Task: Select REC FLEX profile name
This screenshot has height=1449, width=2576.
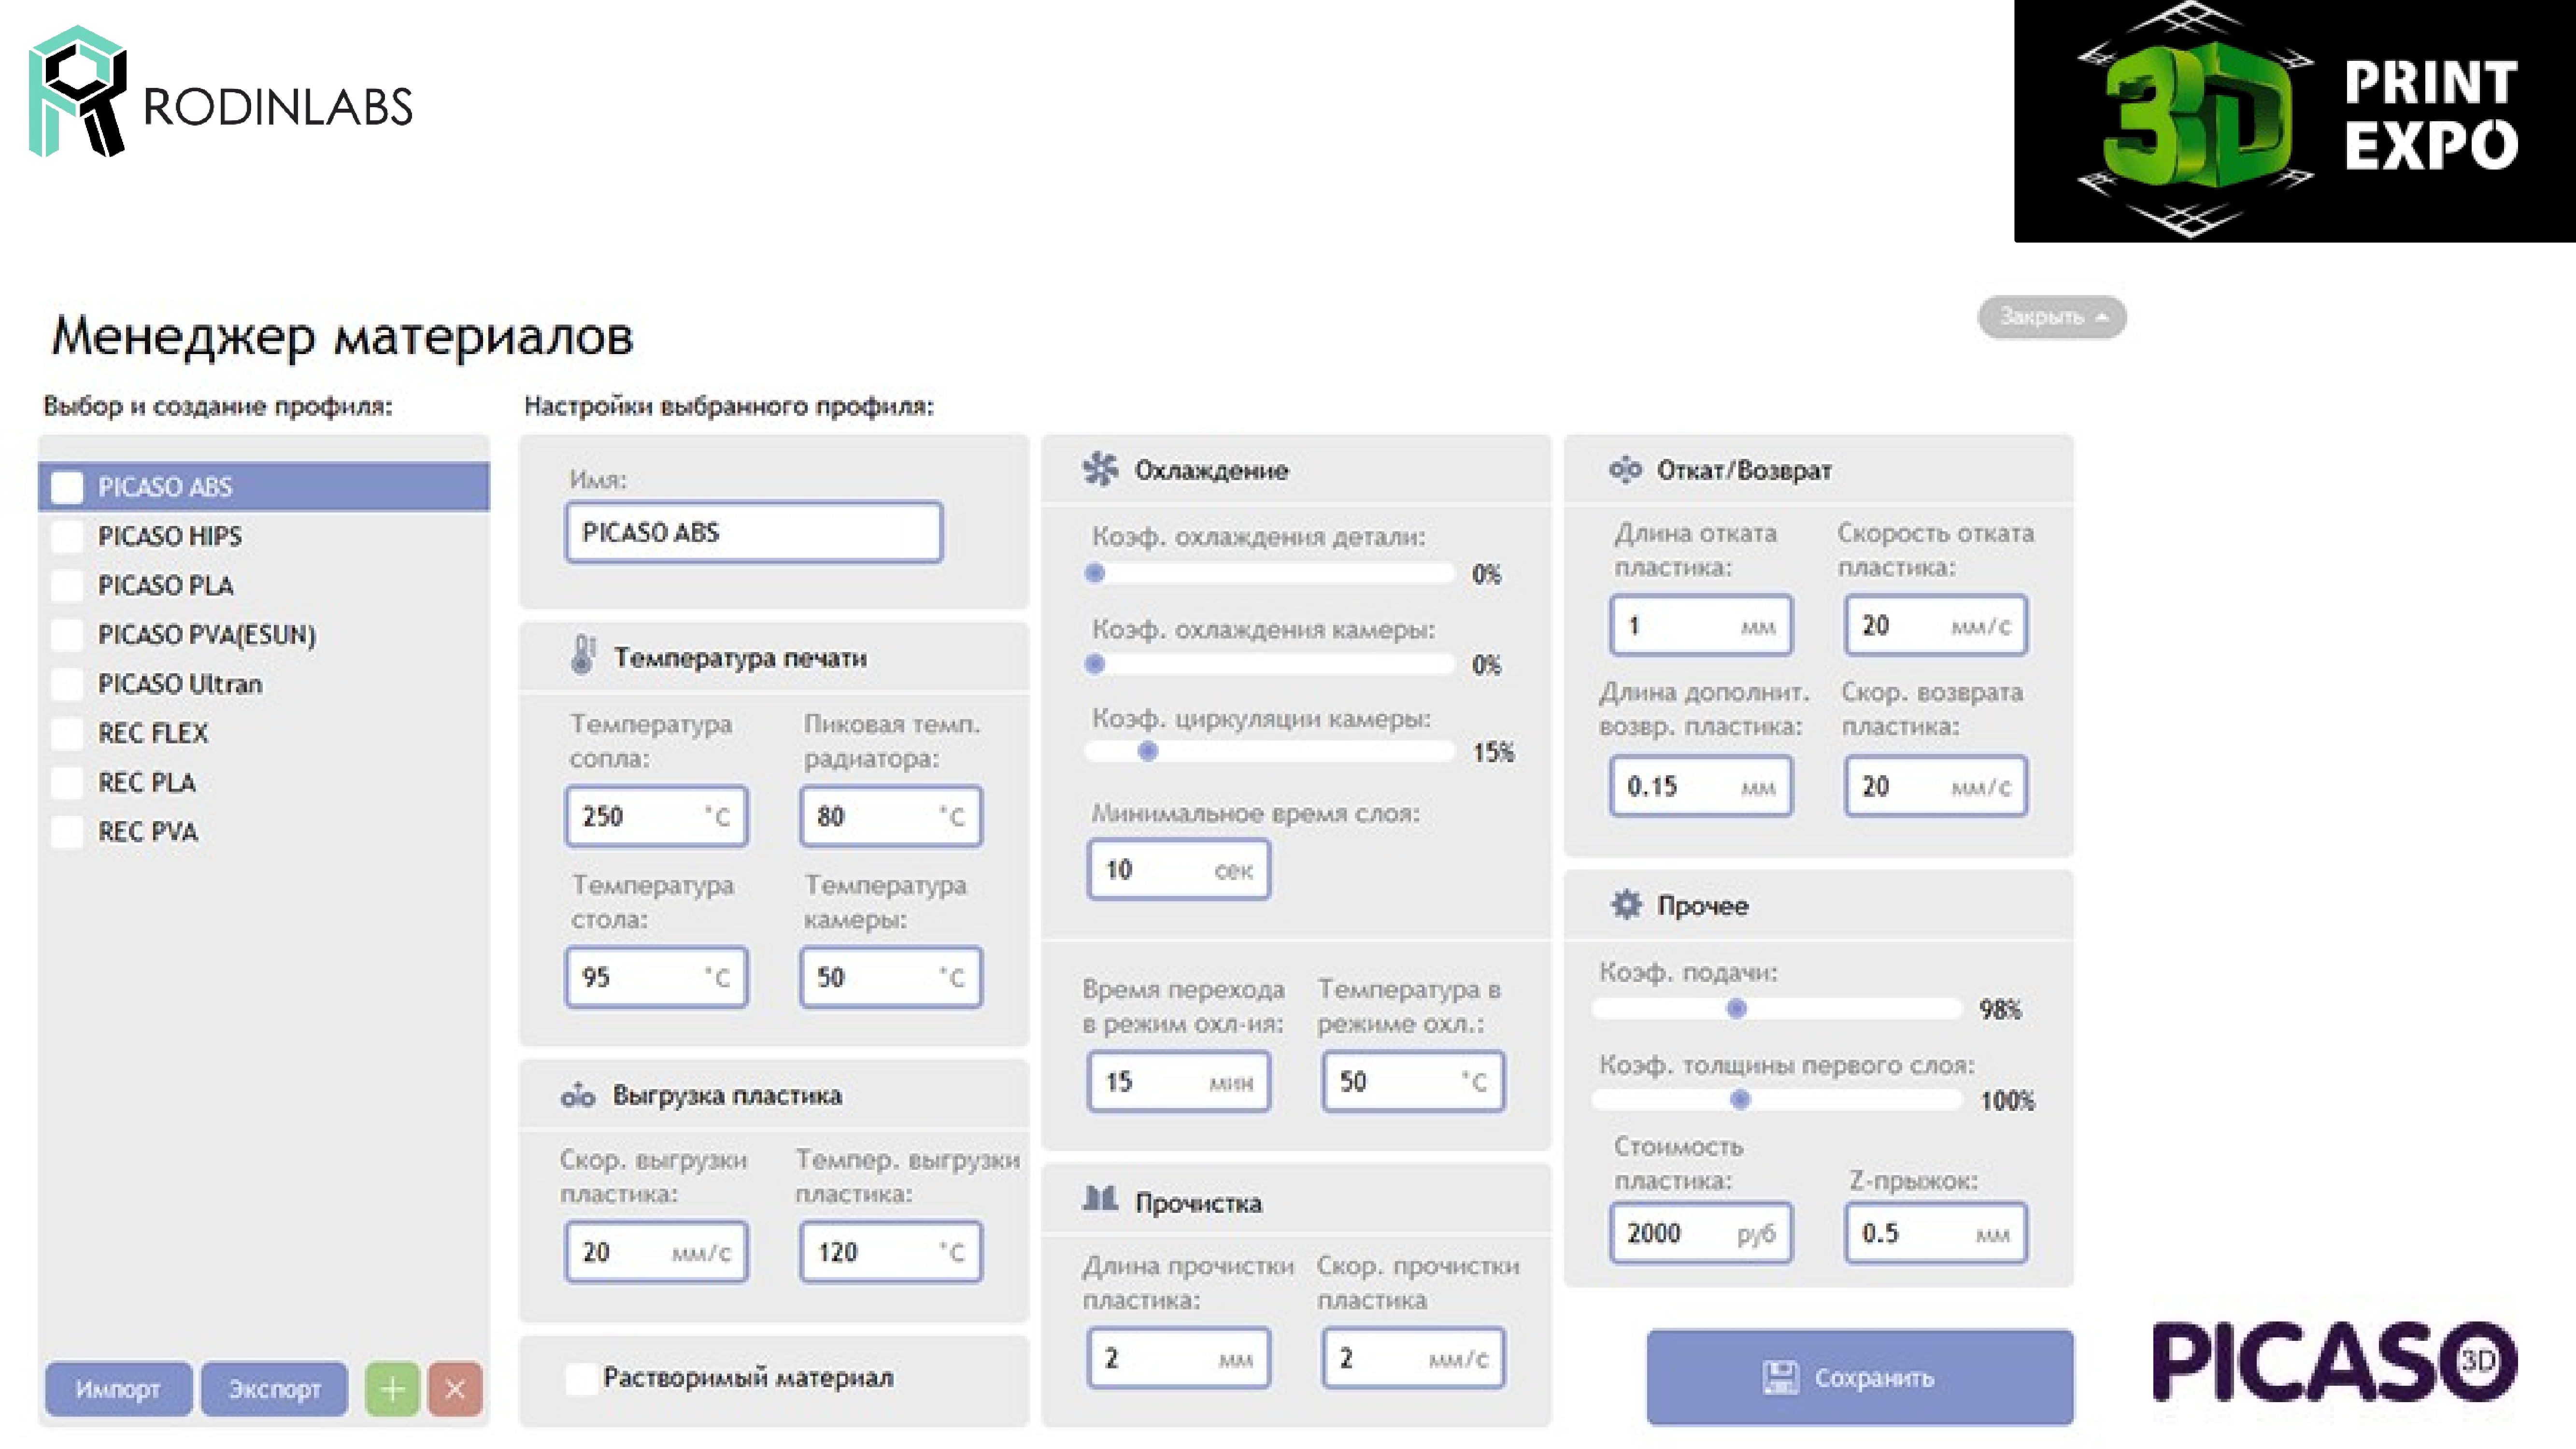Action: click(153, 733)
